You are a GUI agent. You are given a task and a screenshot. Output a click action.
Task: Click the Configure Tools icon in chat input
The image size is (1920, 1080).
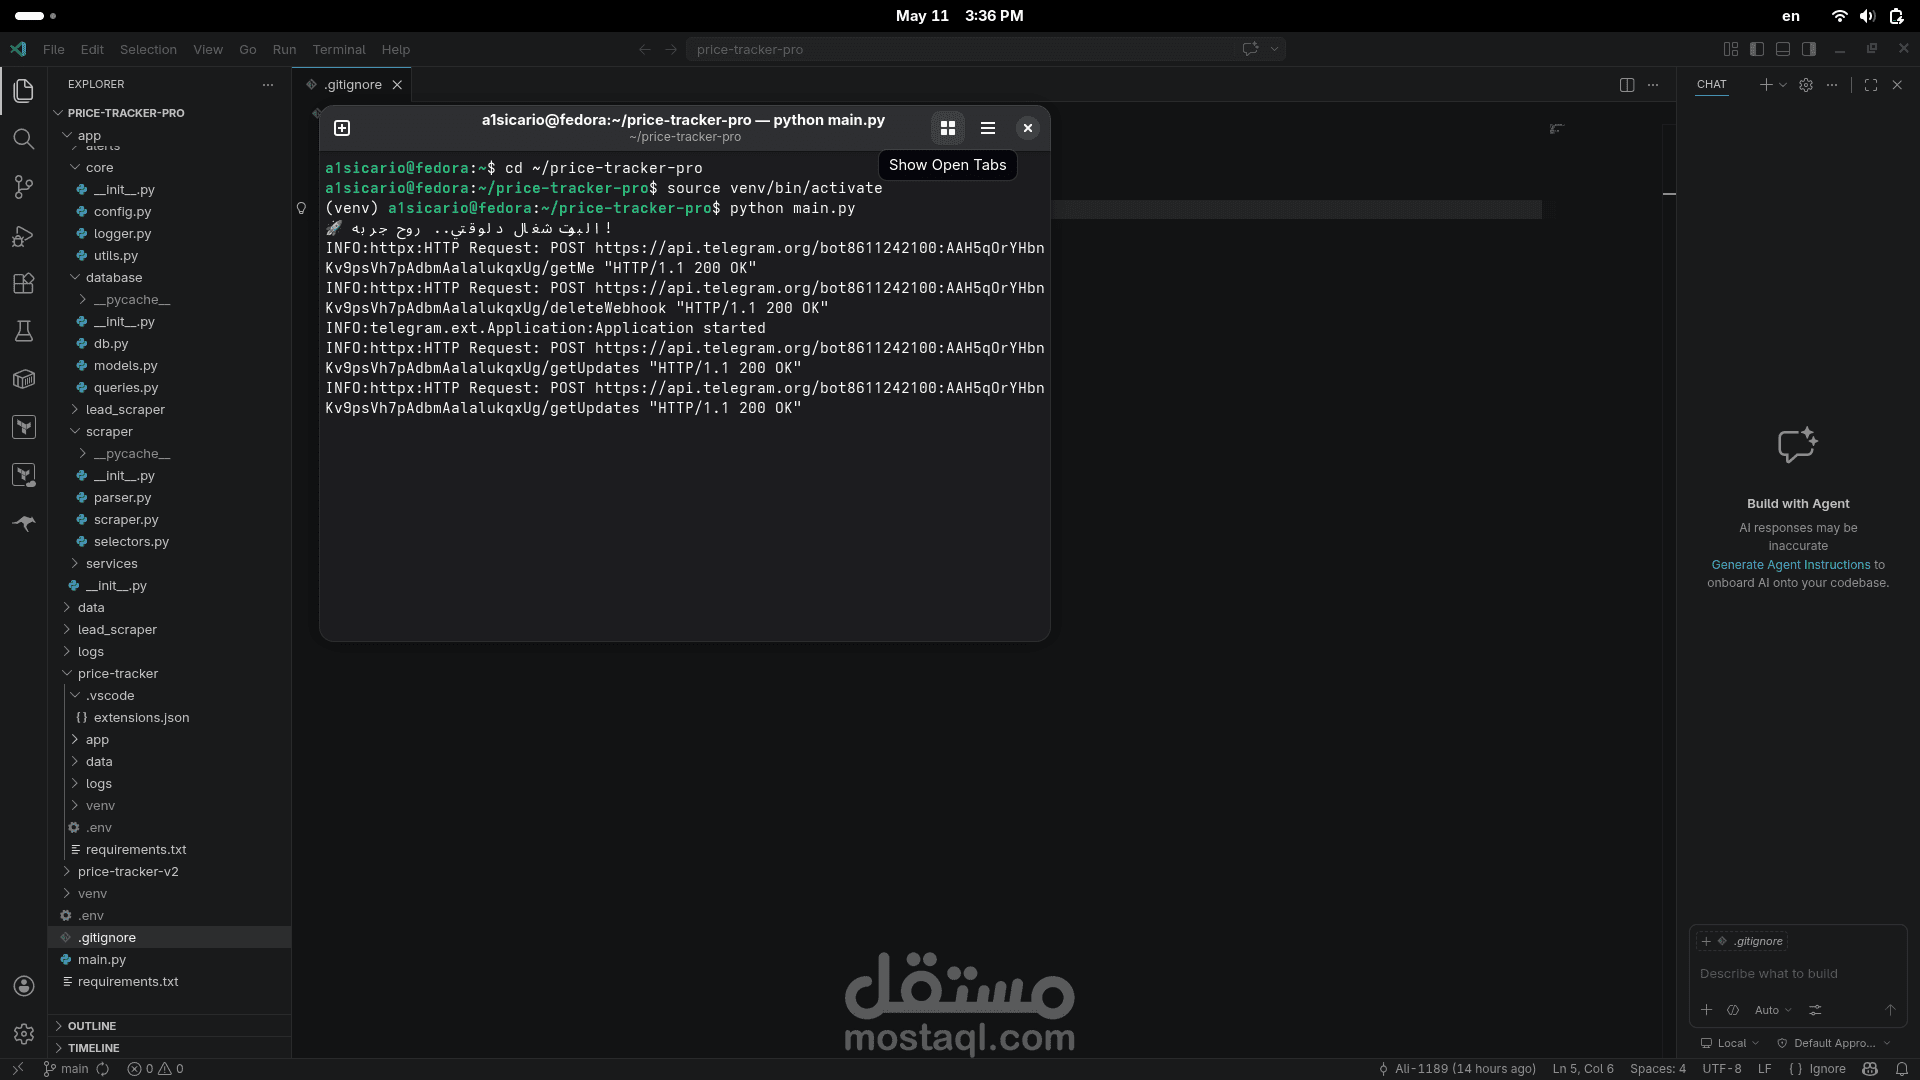[x=1815, y=1010]
